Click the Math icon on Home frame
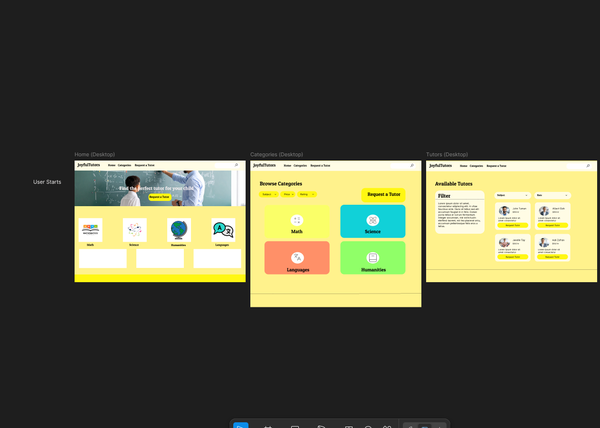The height and width of the screenshot is (428, 600). coord(90,229)
